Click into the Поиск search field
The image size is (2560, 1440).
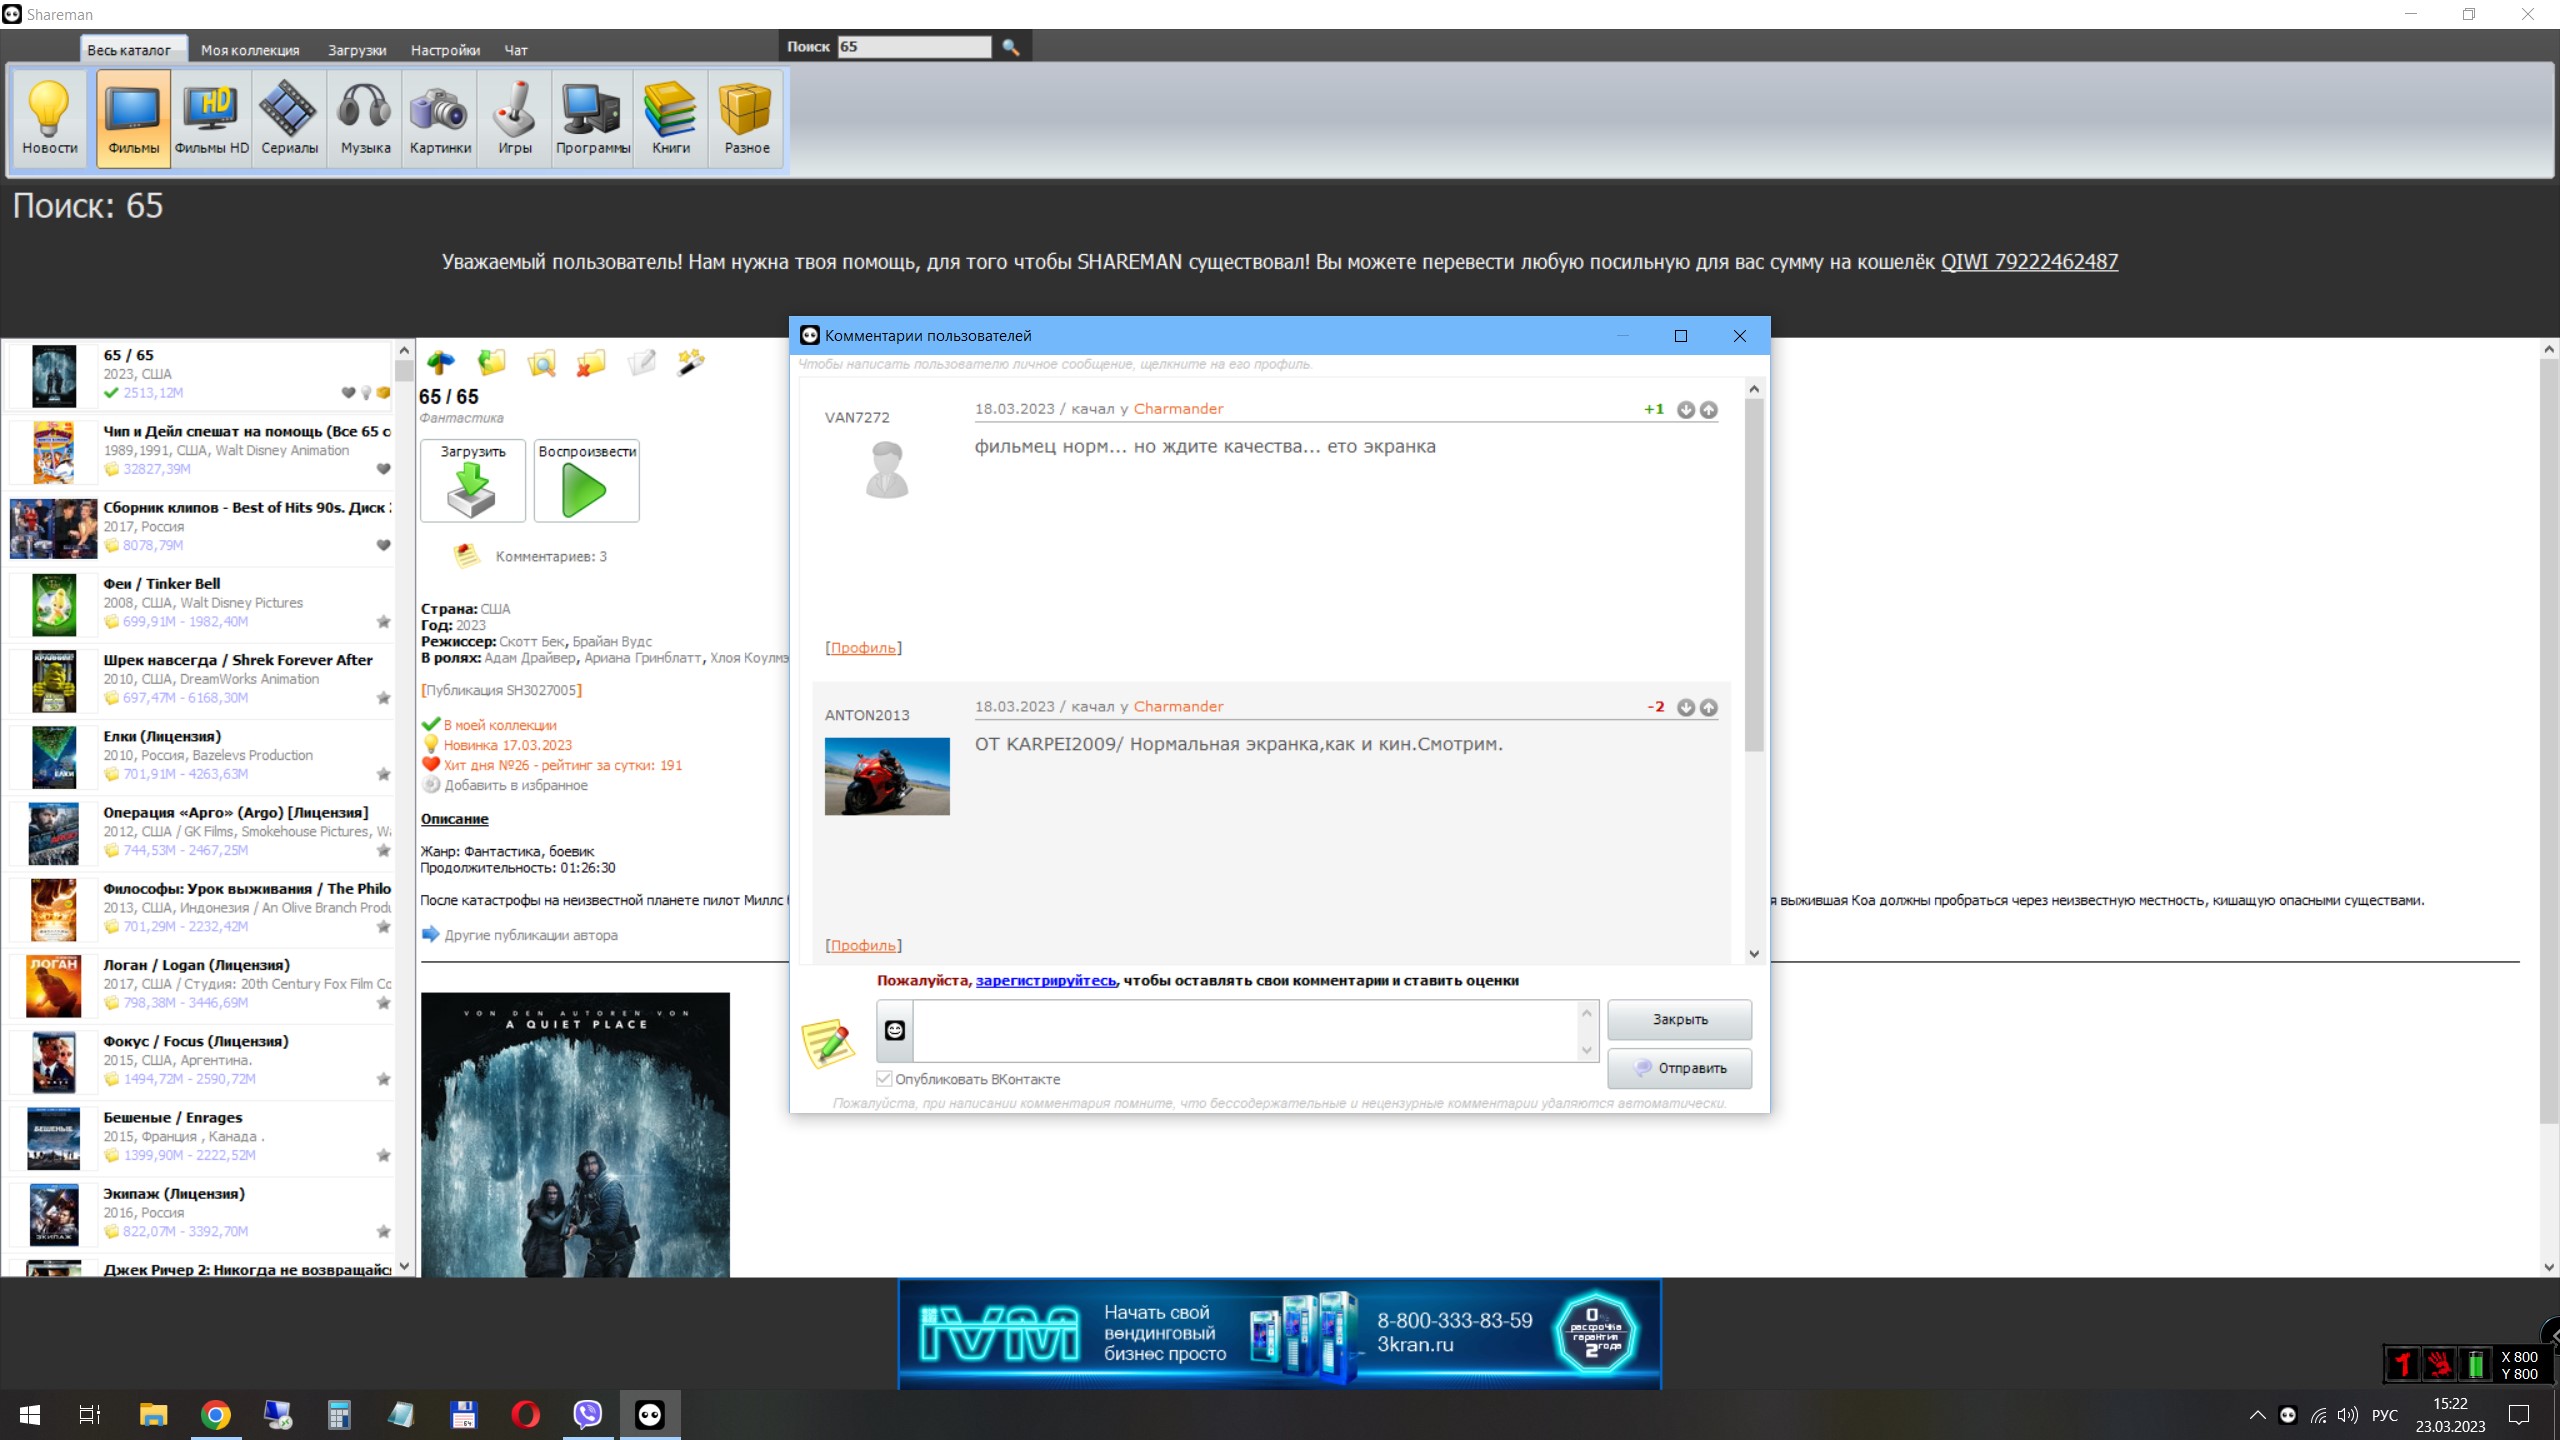click(914, 47)
